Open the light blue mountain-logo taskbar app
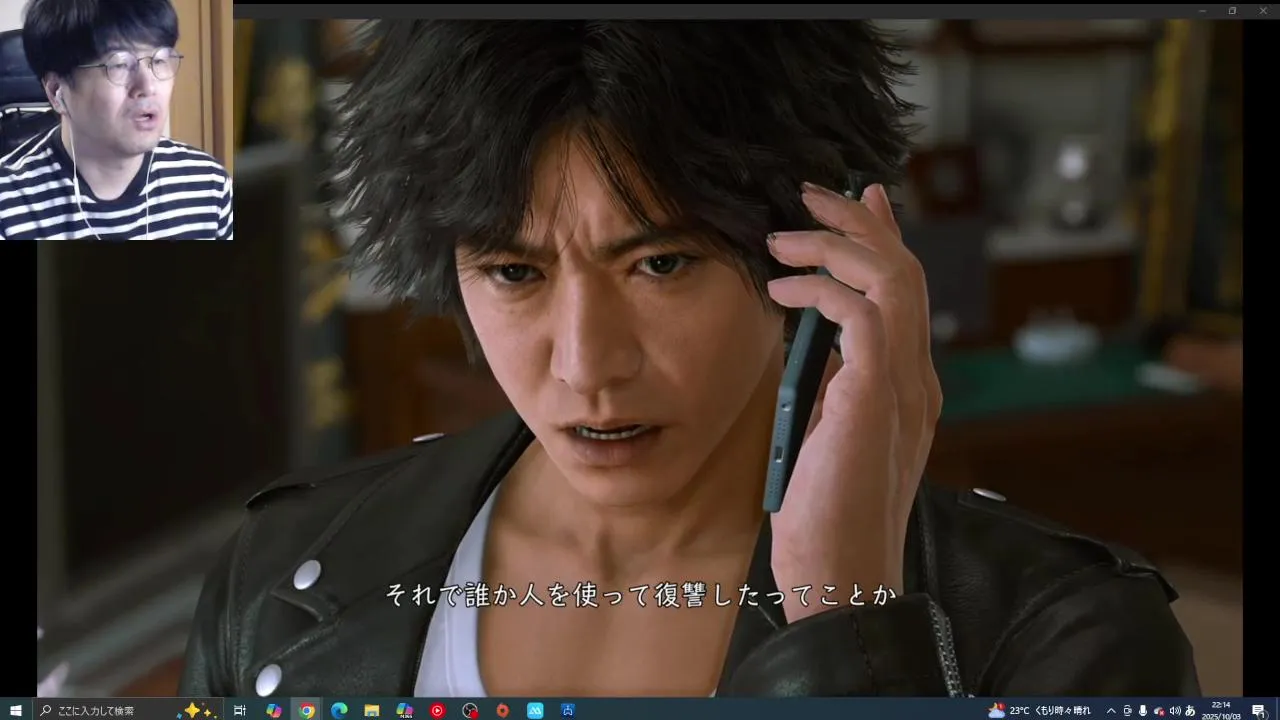This screenshot has height=720, width=1280. [x=535, y=710]
